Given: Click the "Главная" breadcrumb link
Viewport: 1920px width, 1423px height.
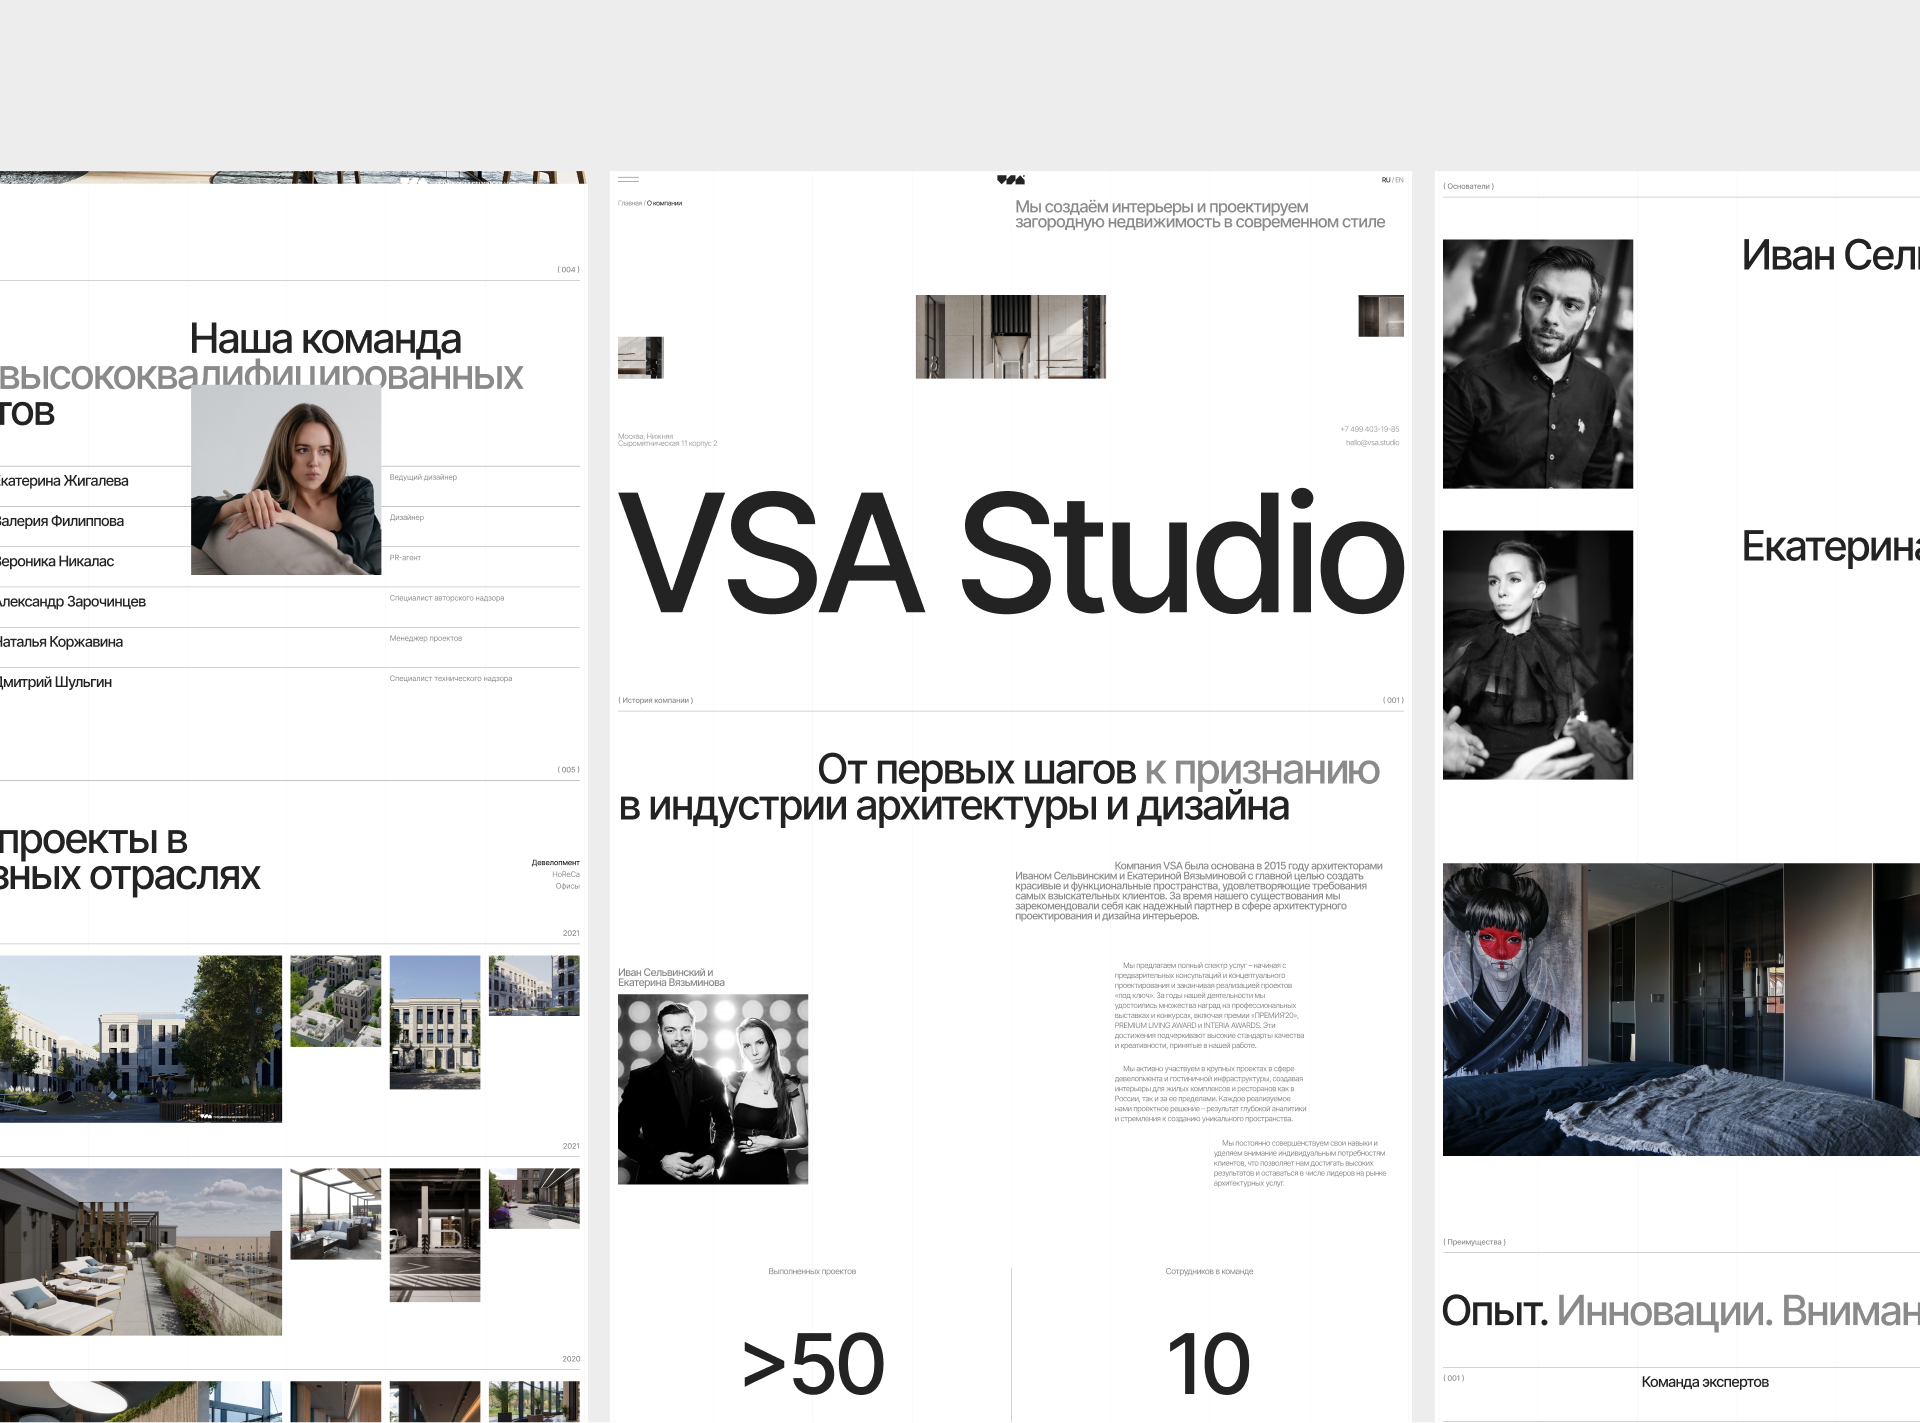Looking at the screenshot, I should pyautogui.click(x=630, y=202).
